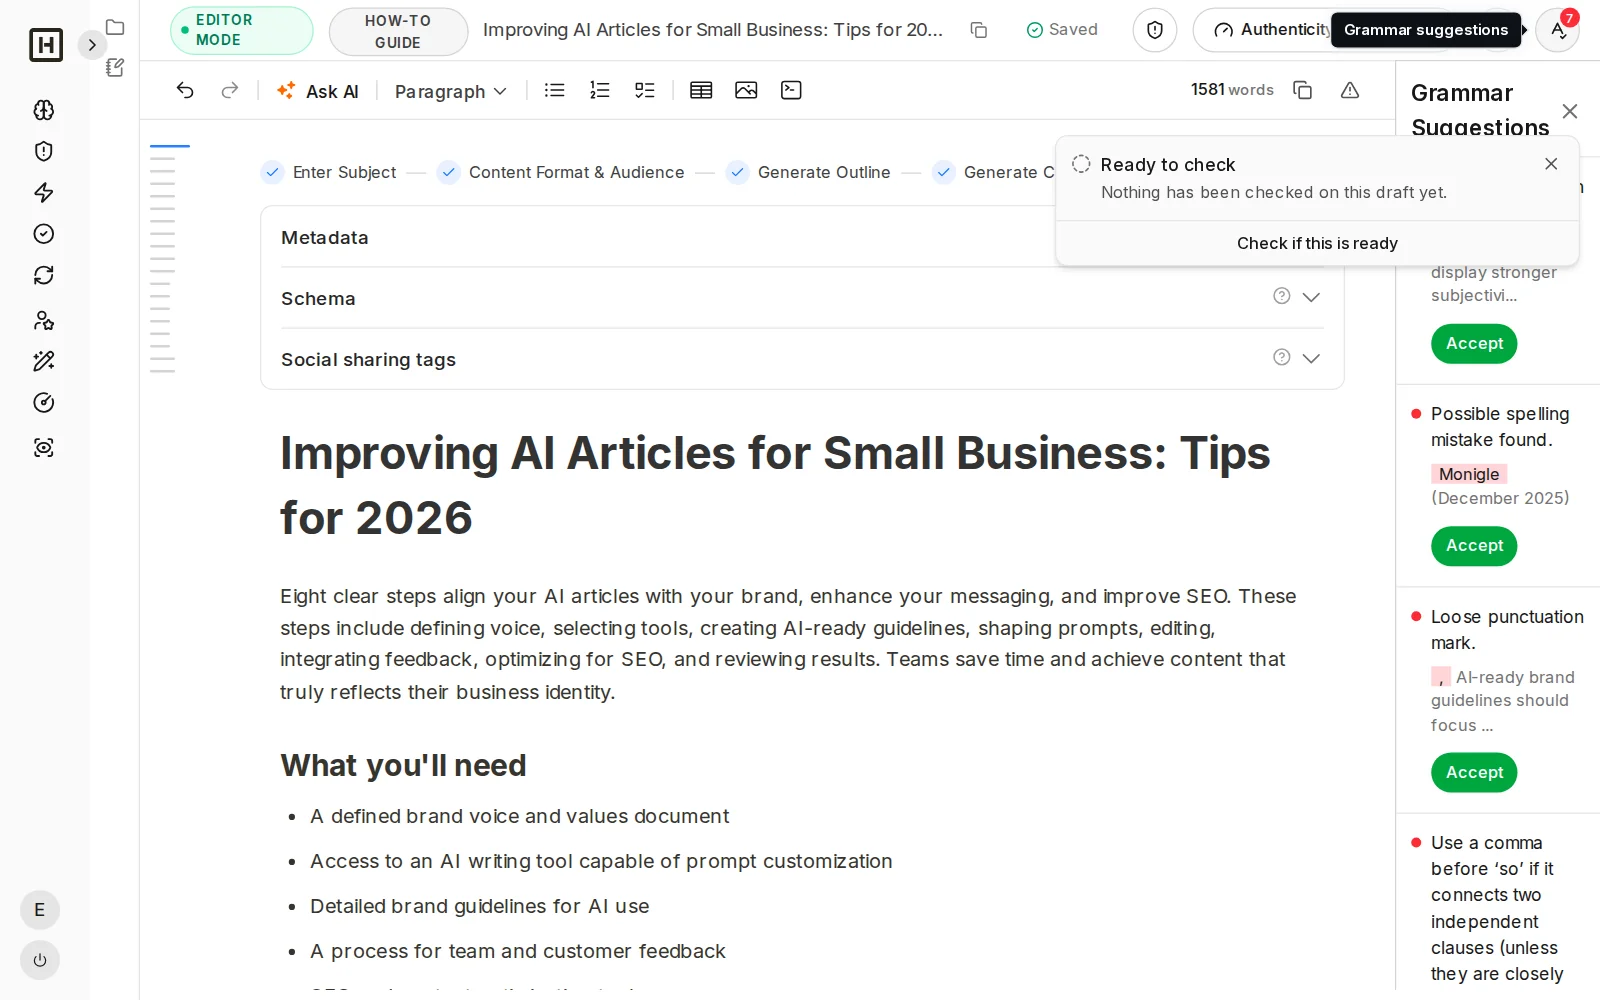Screen dimensions: 1600x1000
Task: Click the power icon at sidebar bottom
Action: [x=40, y=960]
